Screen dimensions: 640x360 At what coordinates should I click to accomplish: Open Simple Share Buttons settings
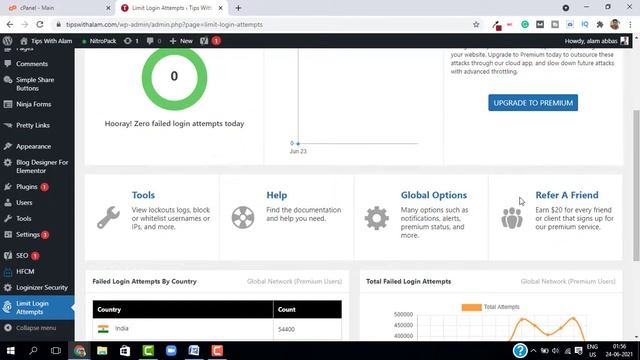(x=35, y=84)
